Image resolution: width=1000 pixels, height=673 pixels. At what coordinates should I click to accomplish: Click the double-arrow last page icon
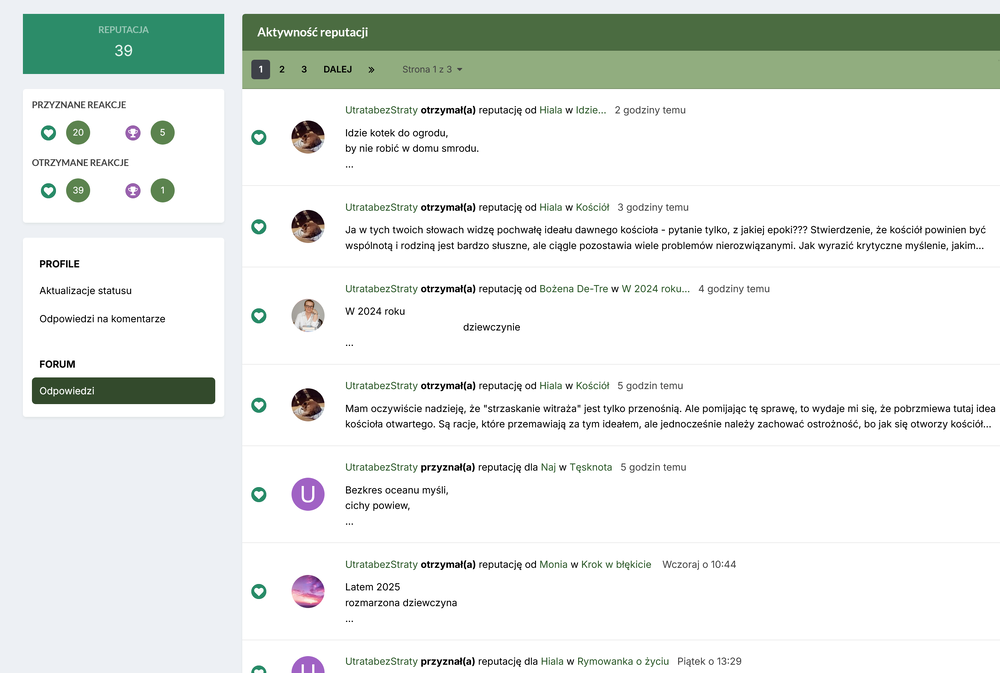click(371, 70)
